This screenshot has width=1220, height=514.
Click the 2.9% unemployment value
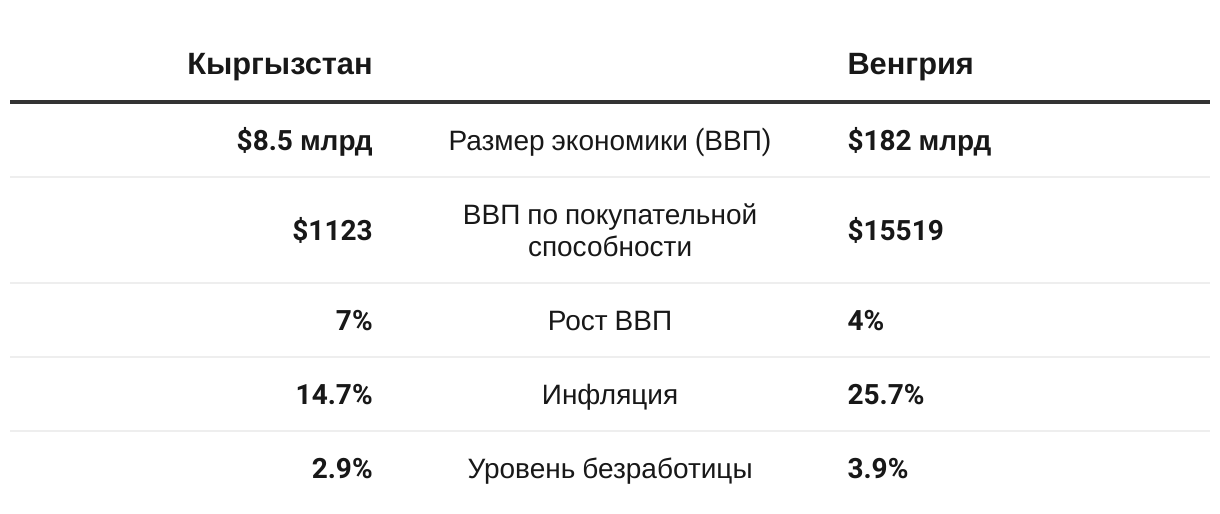[x=342, y=469]
